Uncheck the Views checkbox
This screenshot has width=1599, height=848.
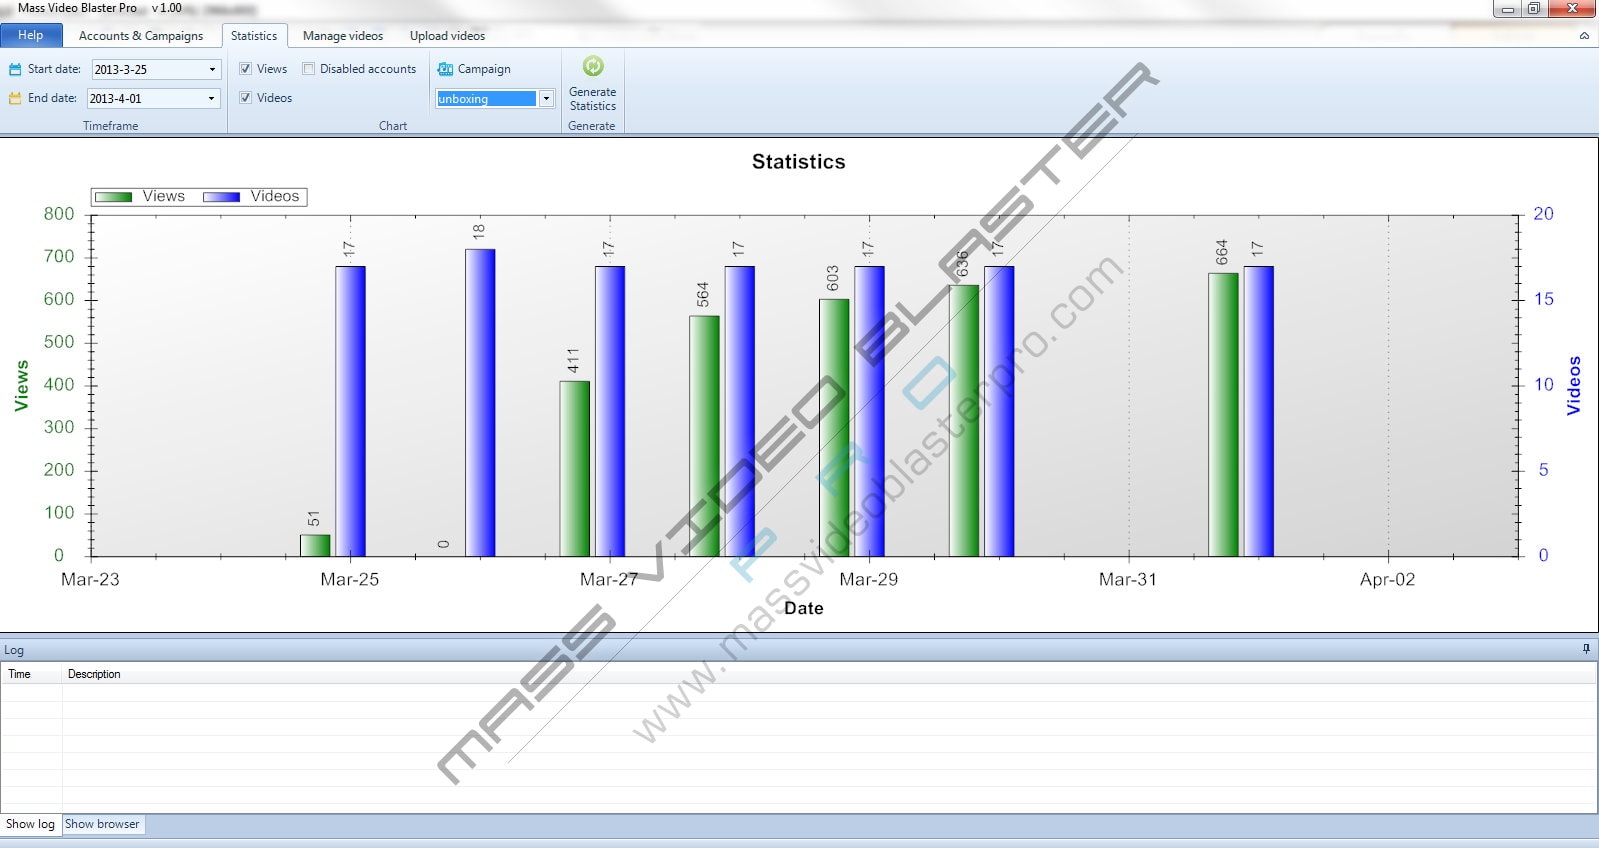pyautogui.click(x=245, y=69)
